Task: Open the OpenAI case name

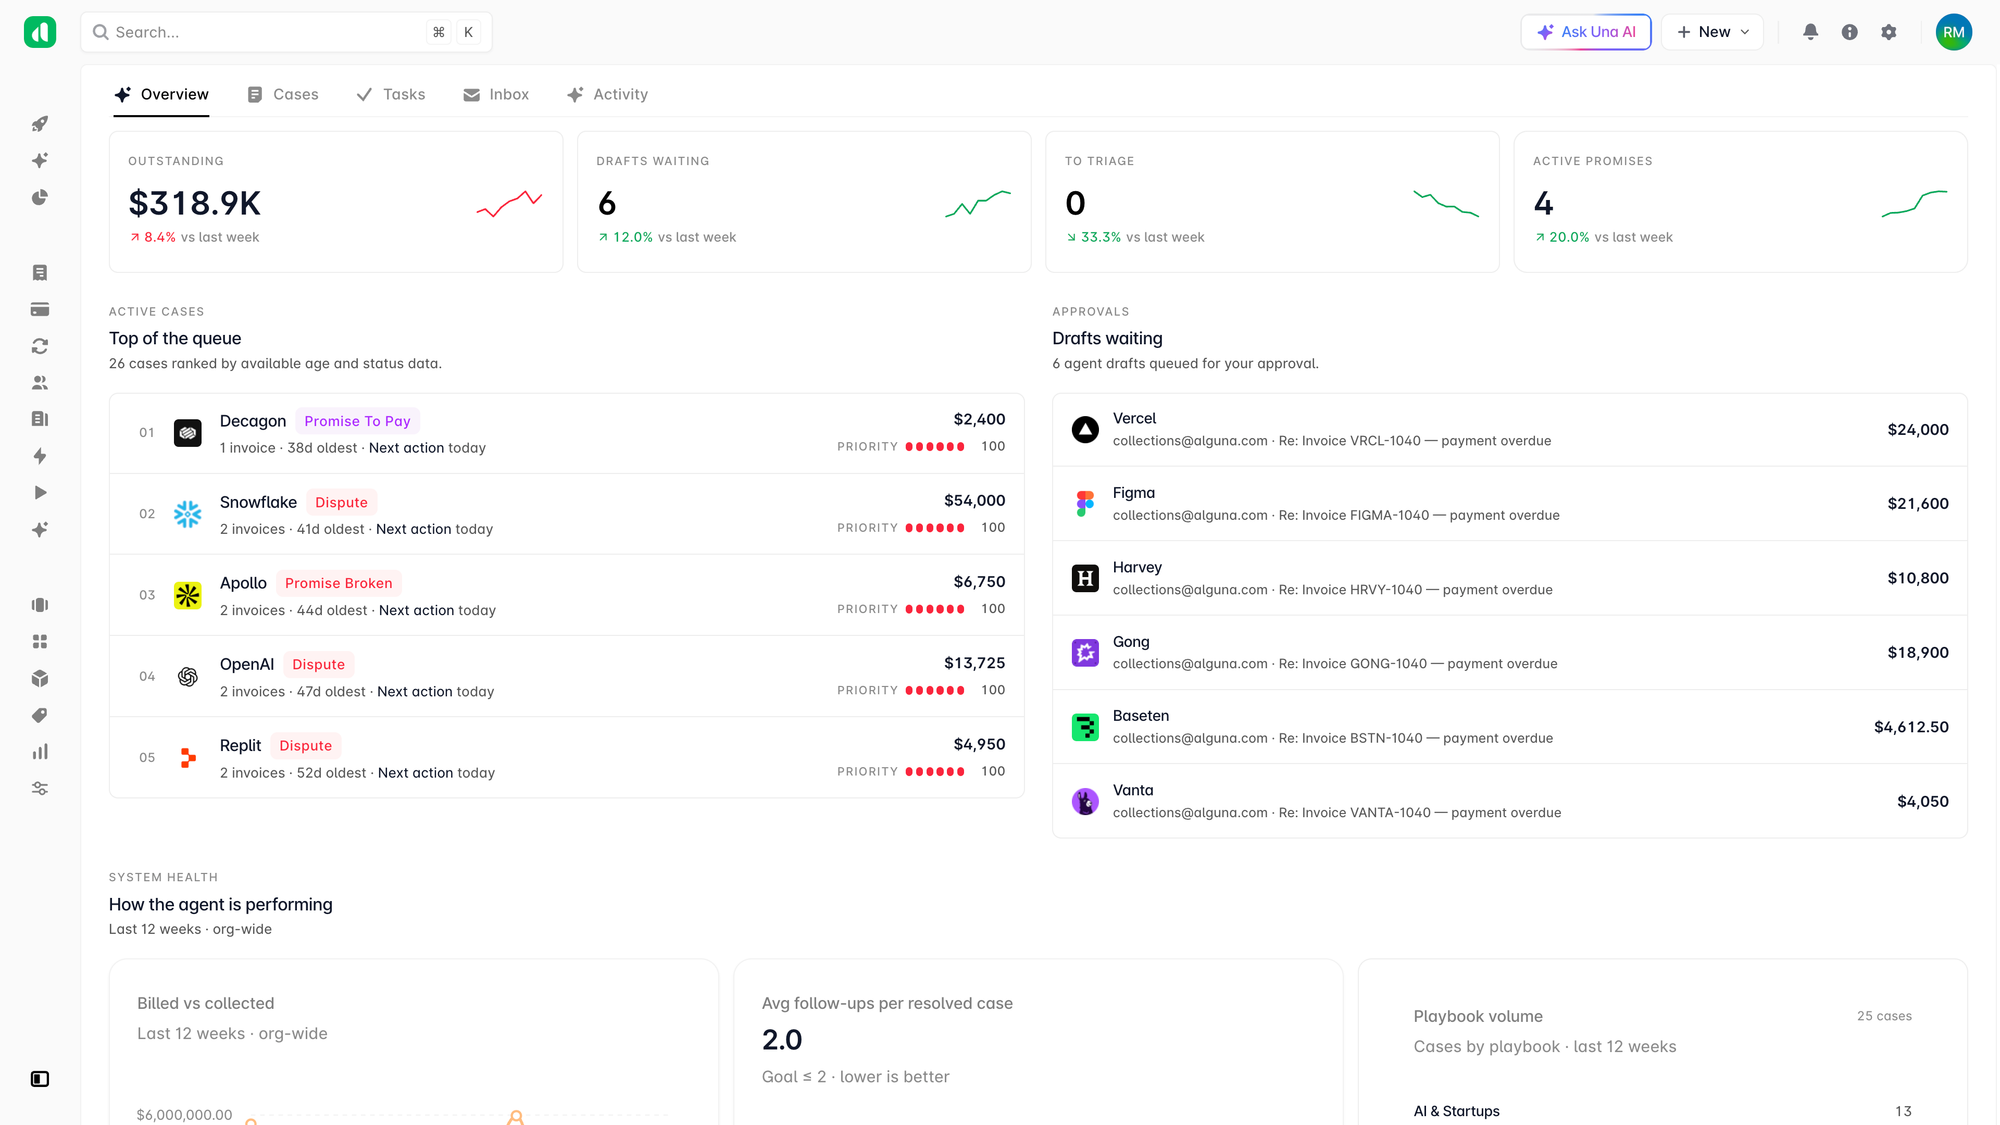Action: 247,664
